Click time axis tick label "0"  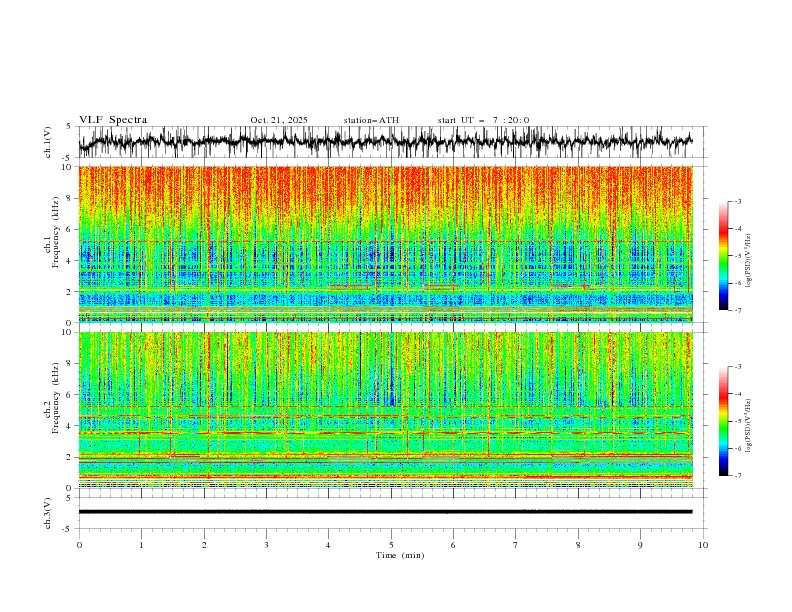(79, 545)
